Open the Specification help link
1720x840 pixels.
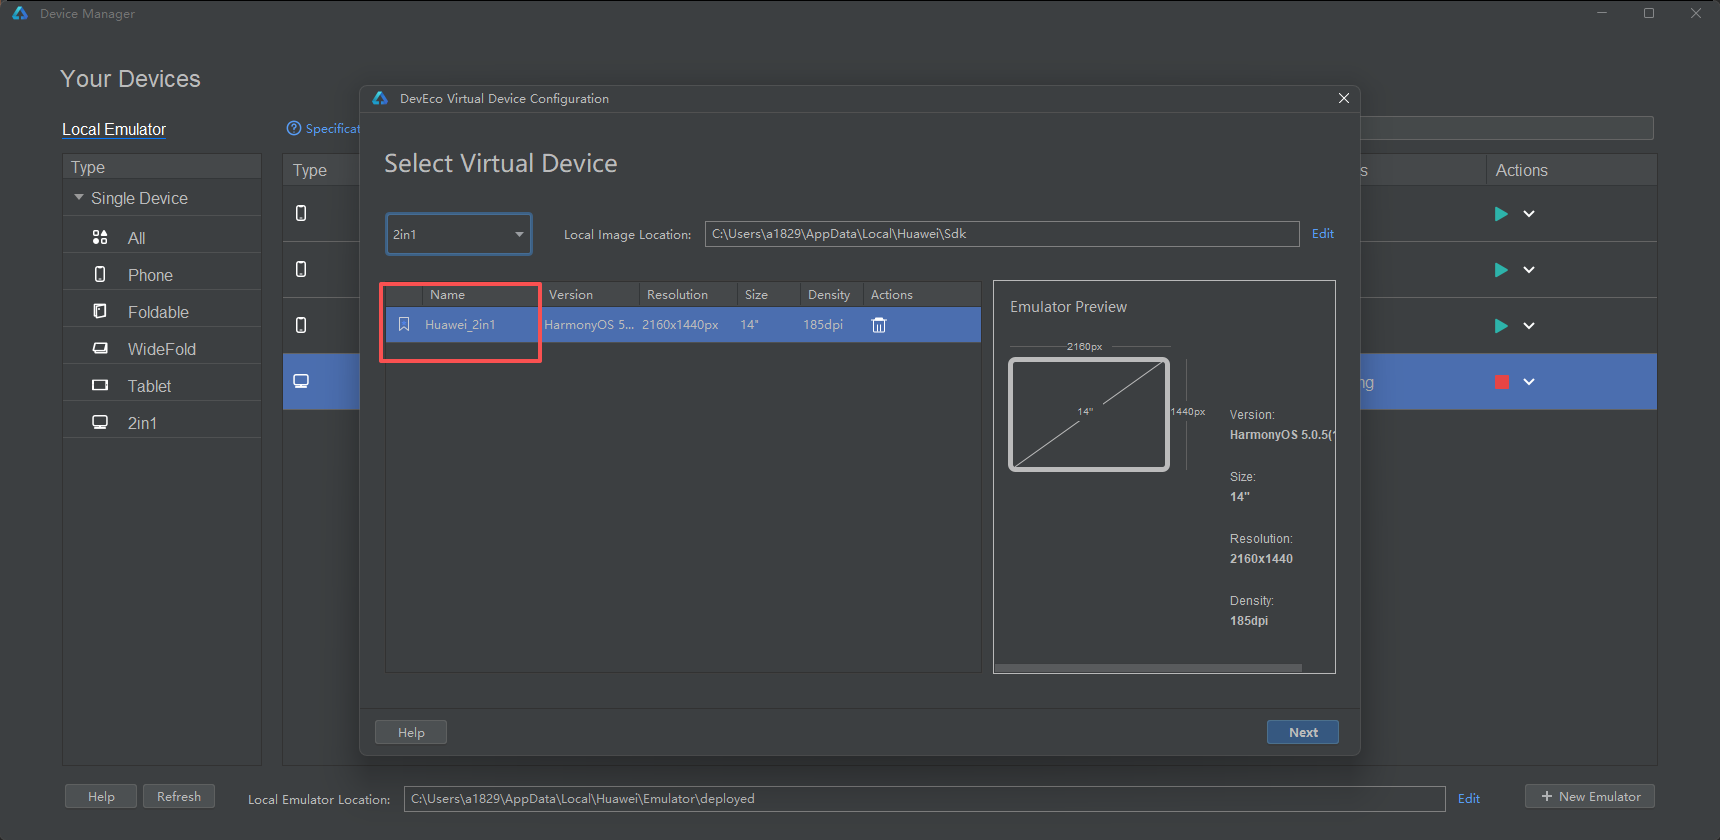(x=323, y=128)
